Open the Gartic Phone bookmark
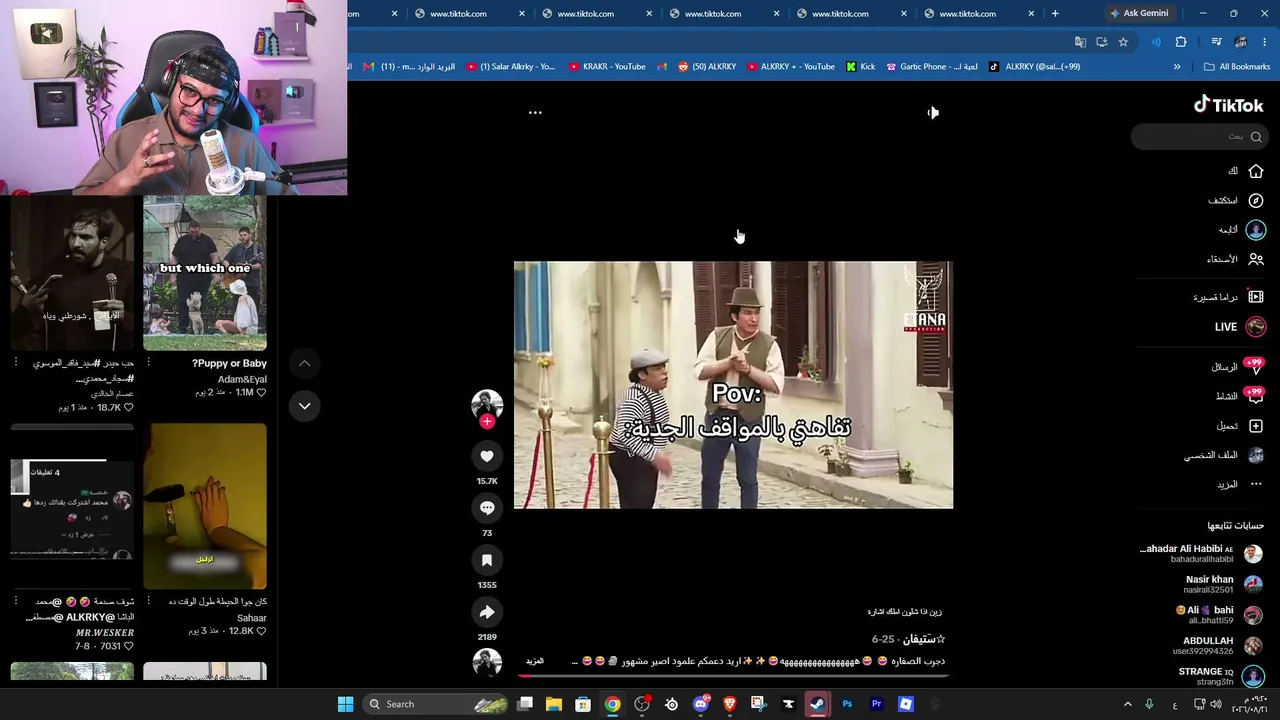The image size is (1280, 720). (932, 67)
